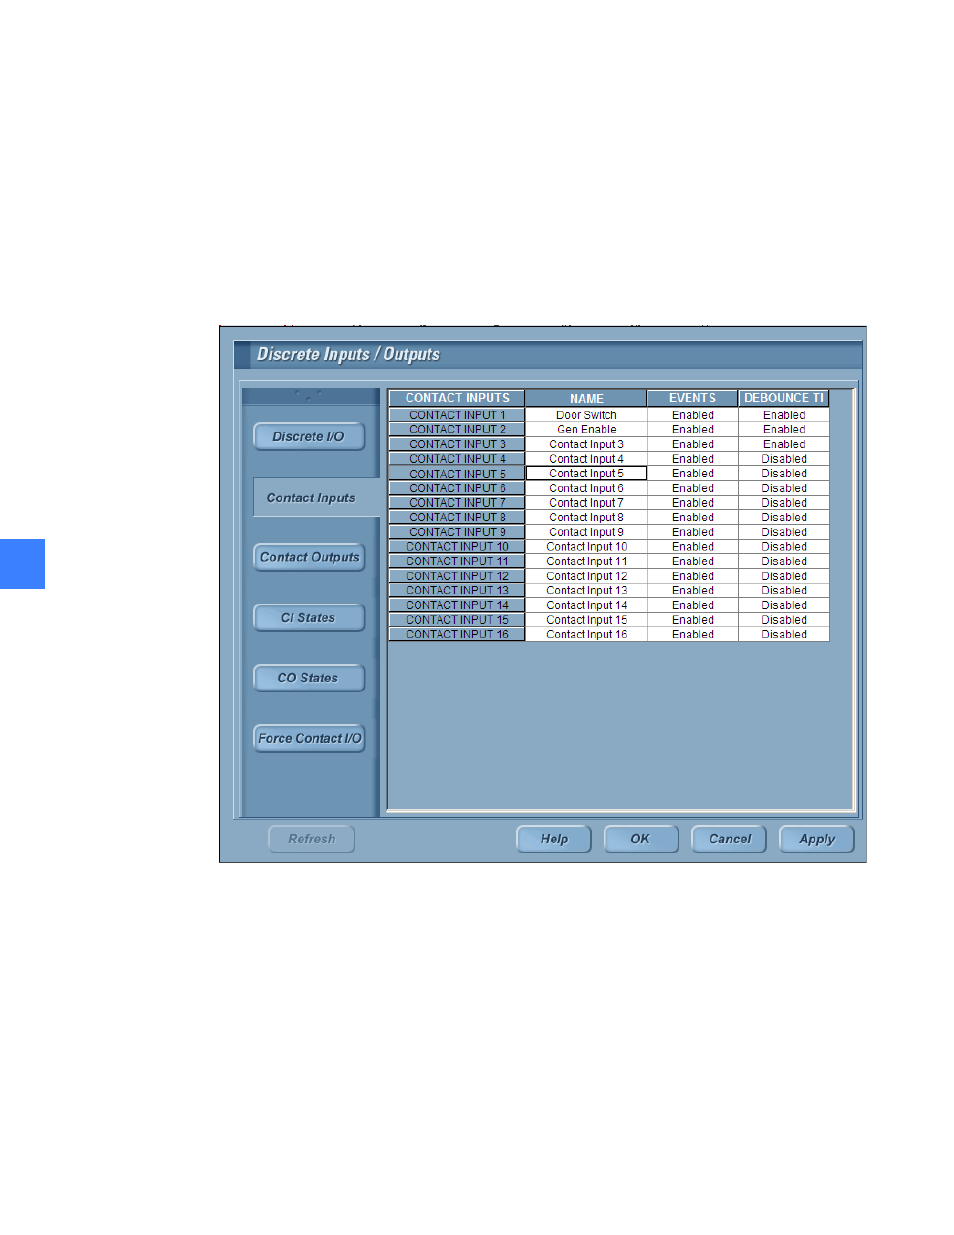This screenshot has width=954, height=1235.
Task: Show the CO States page
Action: click(309, 678)
